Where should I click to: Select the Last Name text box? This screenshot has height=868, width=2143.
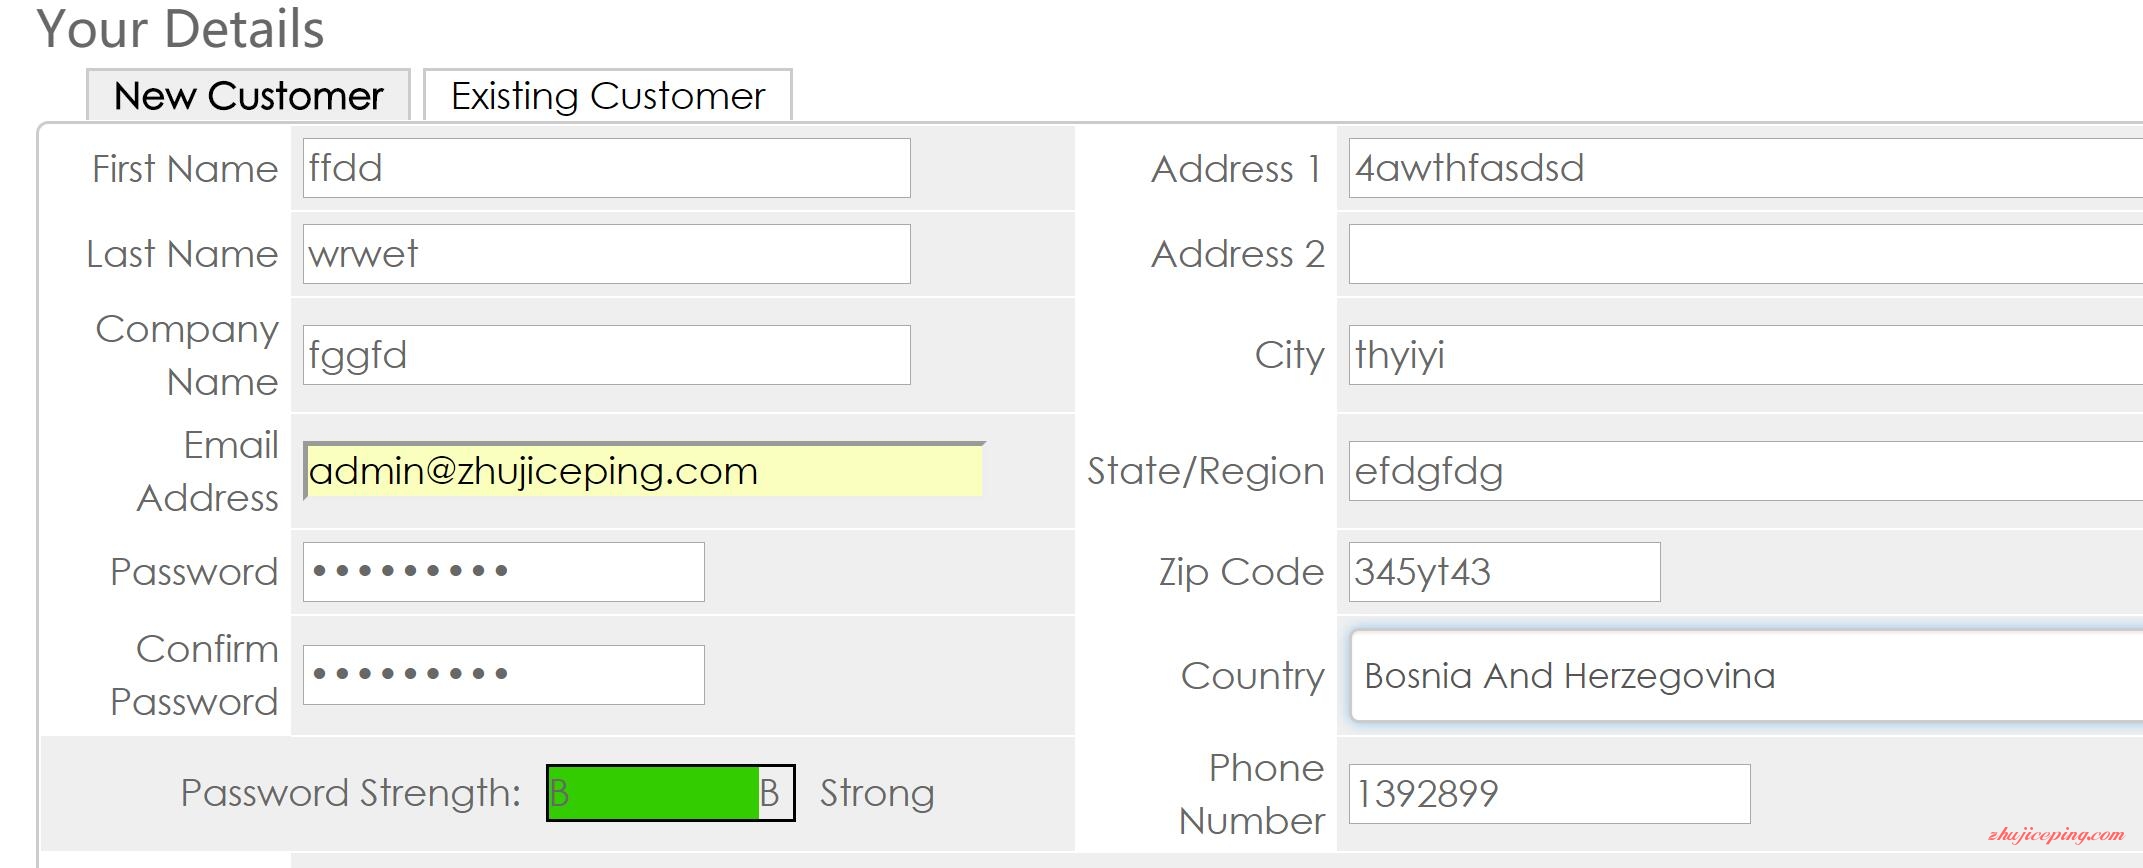click(607, 254)
